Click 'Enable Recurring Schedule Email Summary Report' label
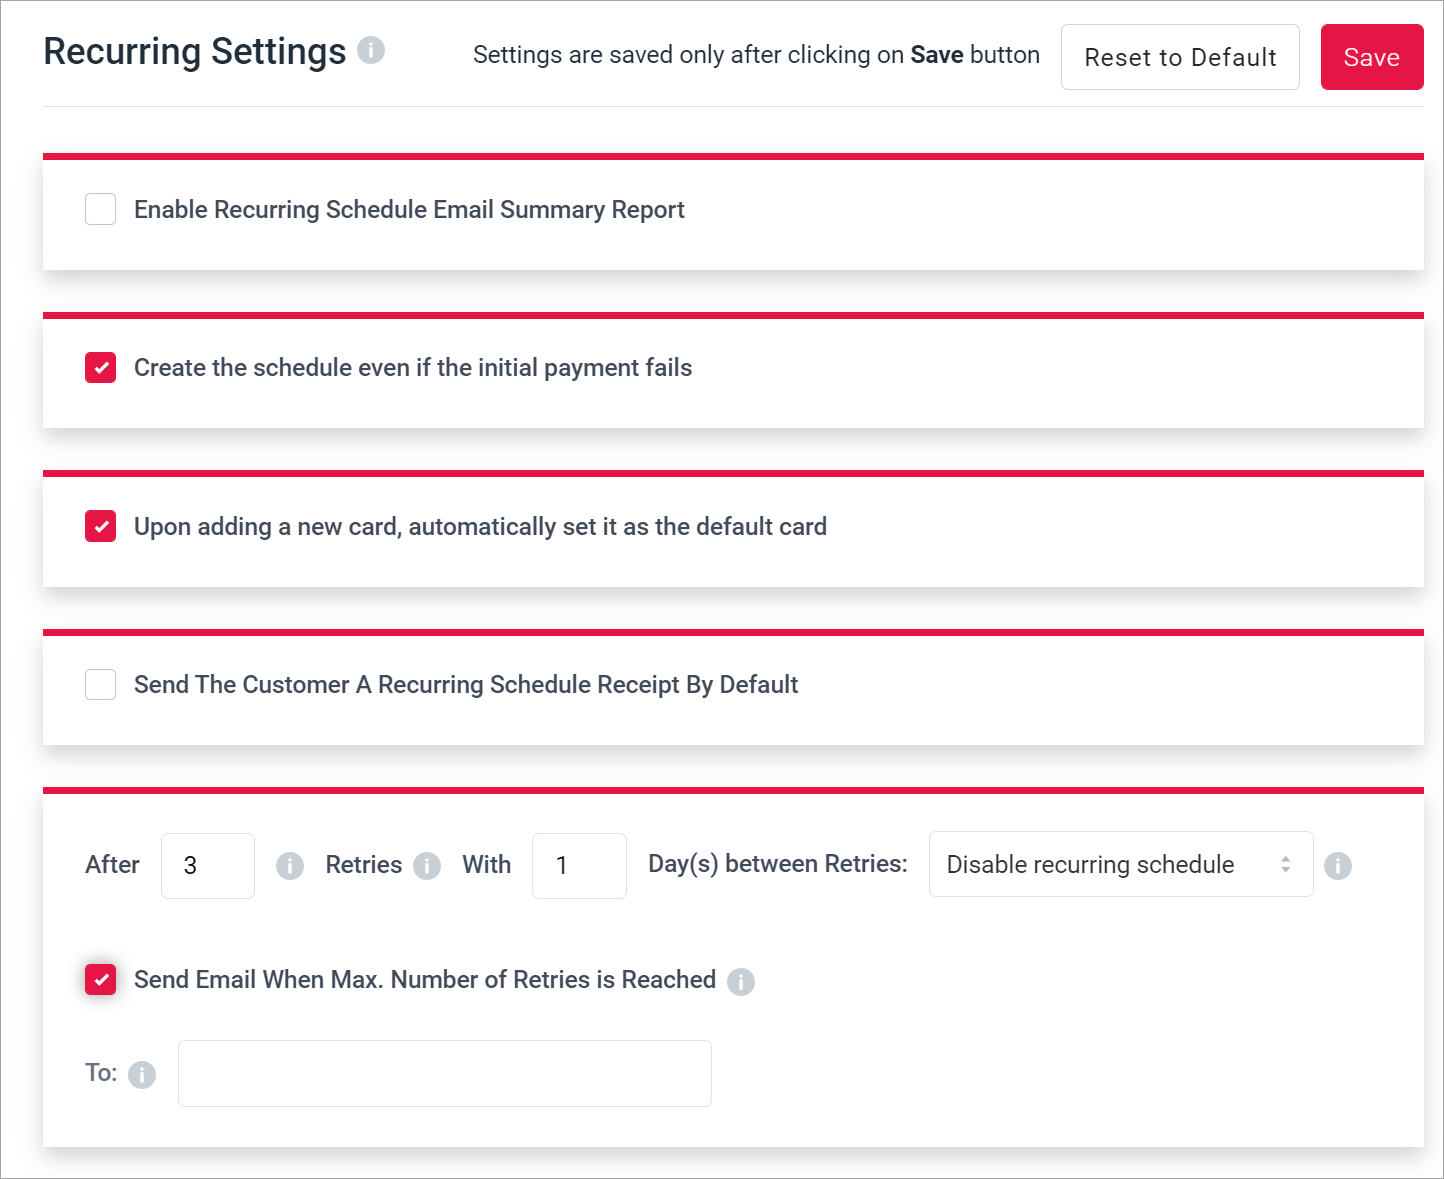 [409, 210]
